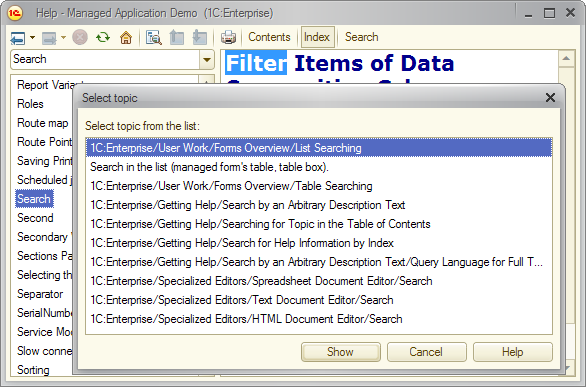The width and height of the screenshot is (586, 387).
Task: Expand the Search combo box dropdown
Action: pyautogui.click(x=207, y=60)
